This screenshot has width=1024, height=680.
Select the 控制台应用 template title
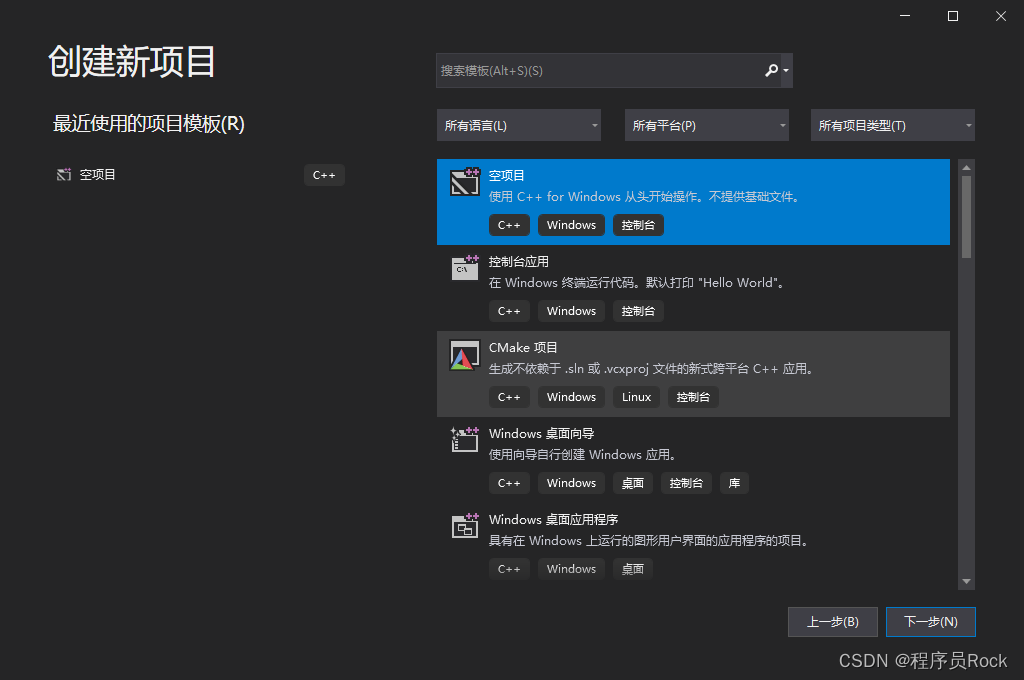click(x=519, y=262)
